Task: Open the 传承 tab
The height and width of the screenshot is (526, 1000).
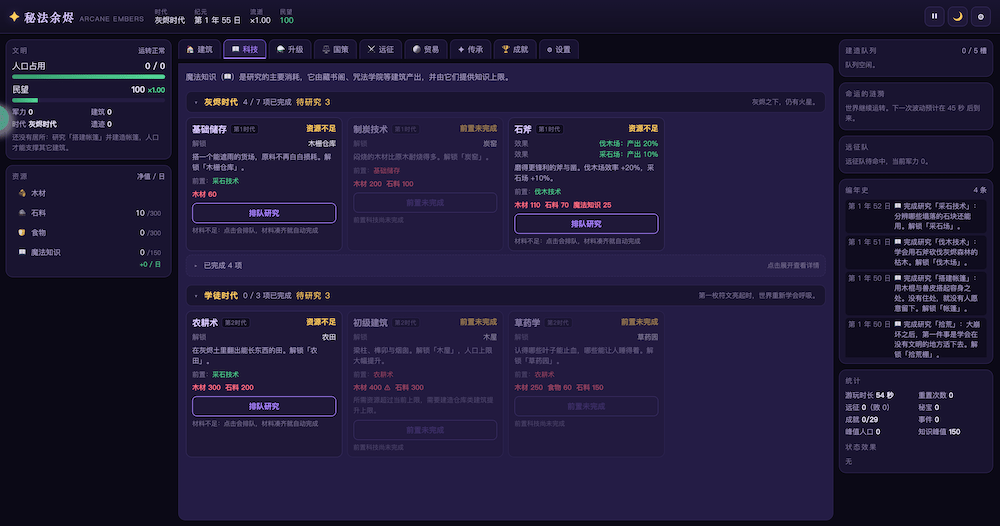Action: pyautogui.click(x=471, y=49)
